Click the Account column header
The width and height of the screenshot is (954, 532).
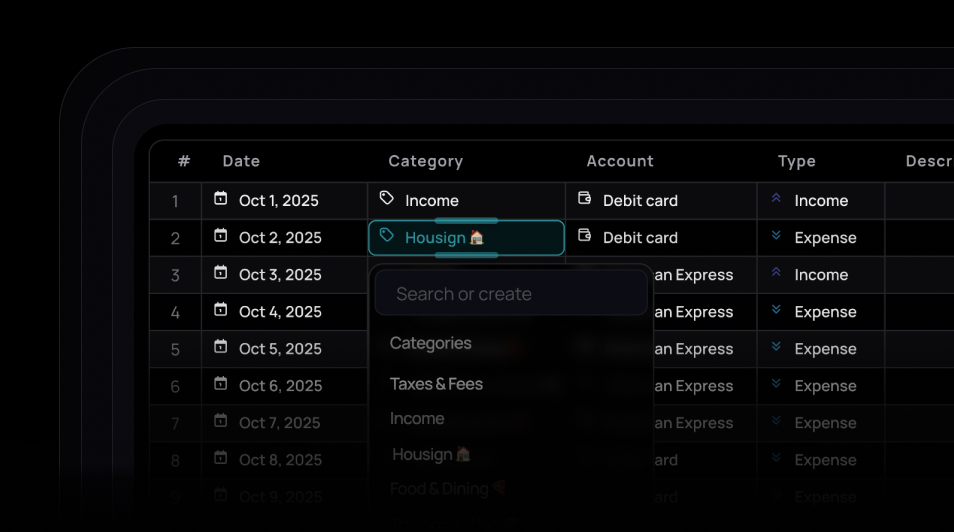(x=620, y=161)
